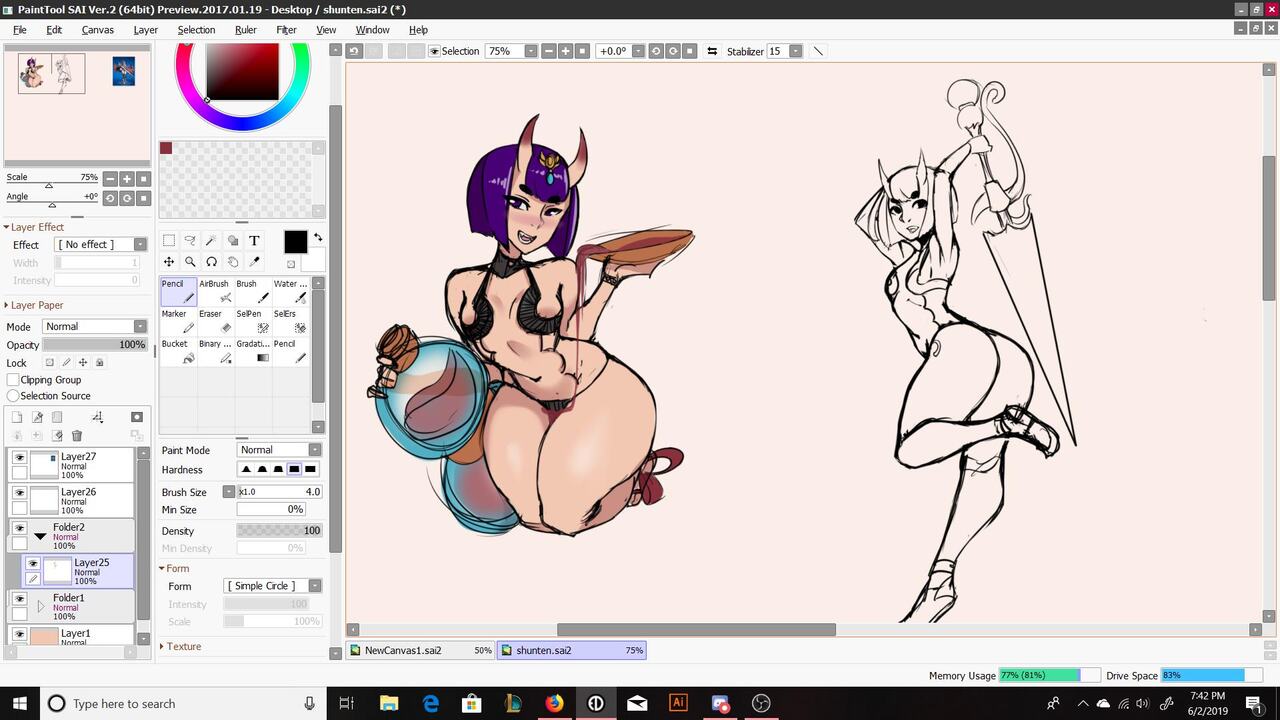Viewport: 1280px width, 720px height.
Task: Activate the Hand pan tool
Action: tap(233, 262)
